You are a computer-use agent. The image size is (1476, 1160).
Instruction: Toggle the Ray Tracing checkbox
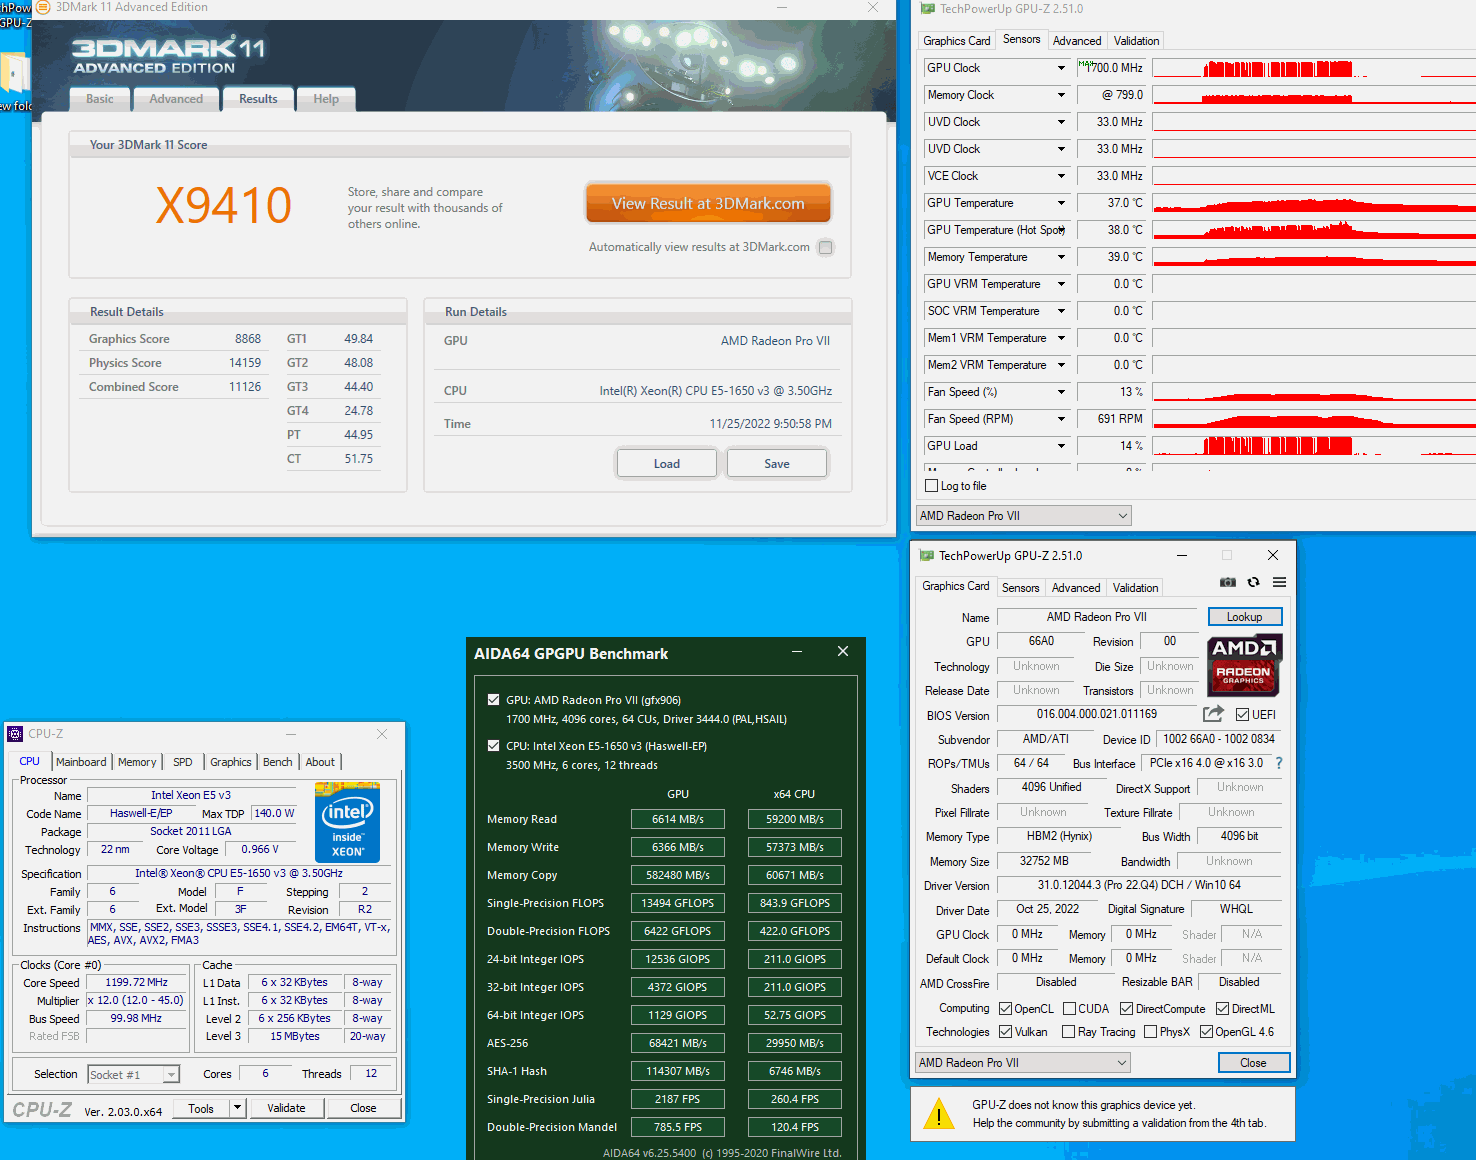tap(1068, 1032)
